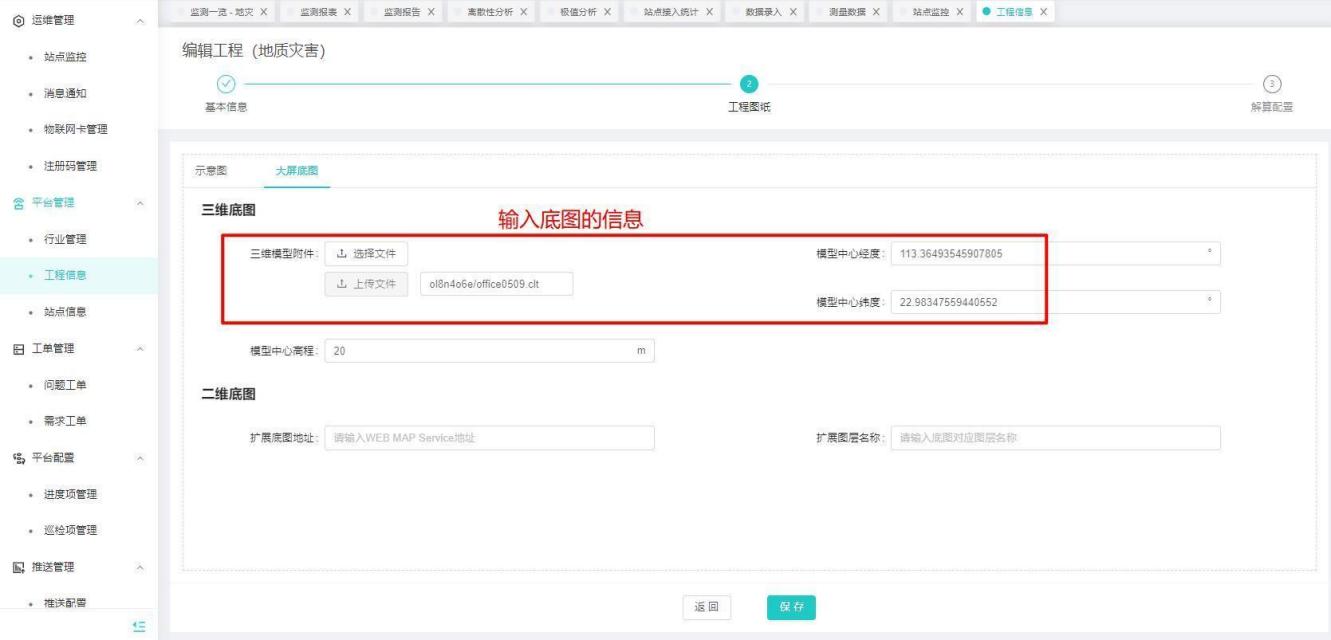This screenshot has width=1331, height=640.
Task: Close the 数据录入 tab using X
Action: point(792,11)
